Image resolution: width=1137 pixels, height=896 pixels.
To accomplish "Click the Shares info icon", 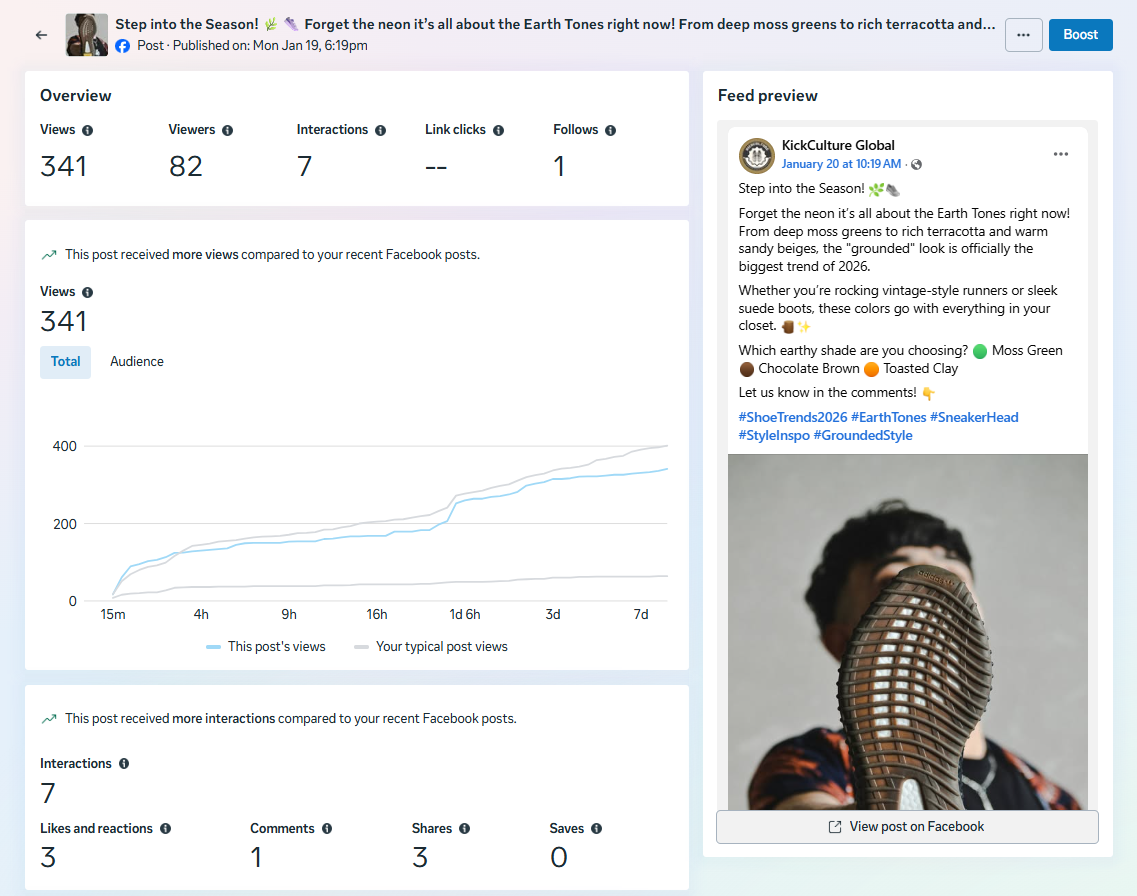I will click(x=465, y=829).
